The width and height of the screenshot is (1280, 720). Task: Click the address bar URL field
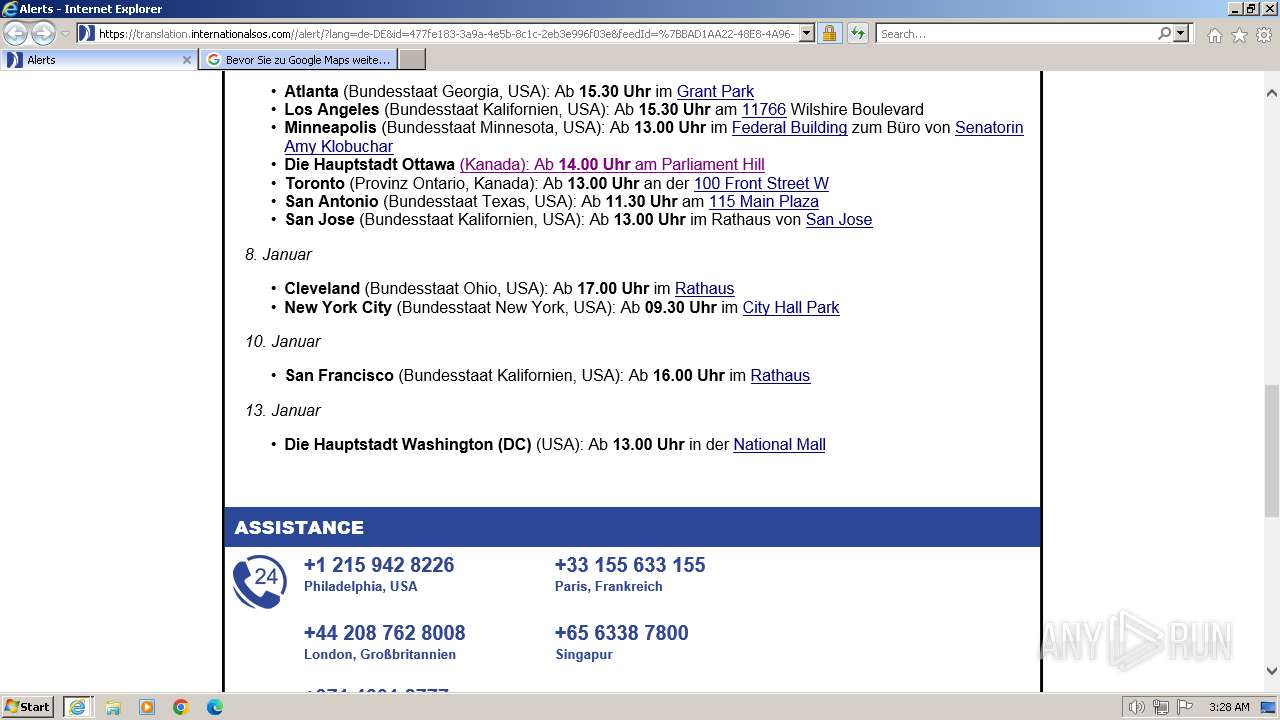tap(446, 33)
